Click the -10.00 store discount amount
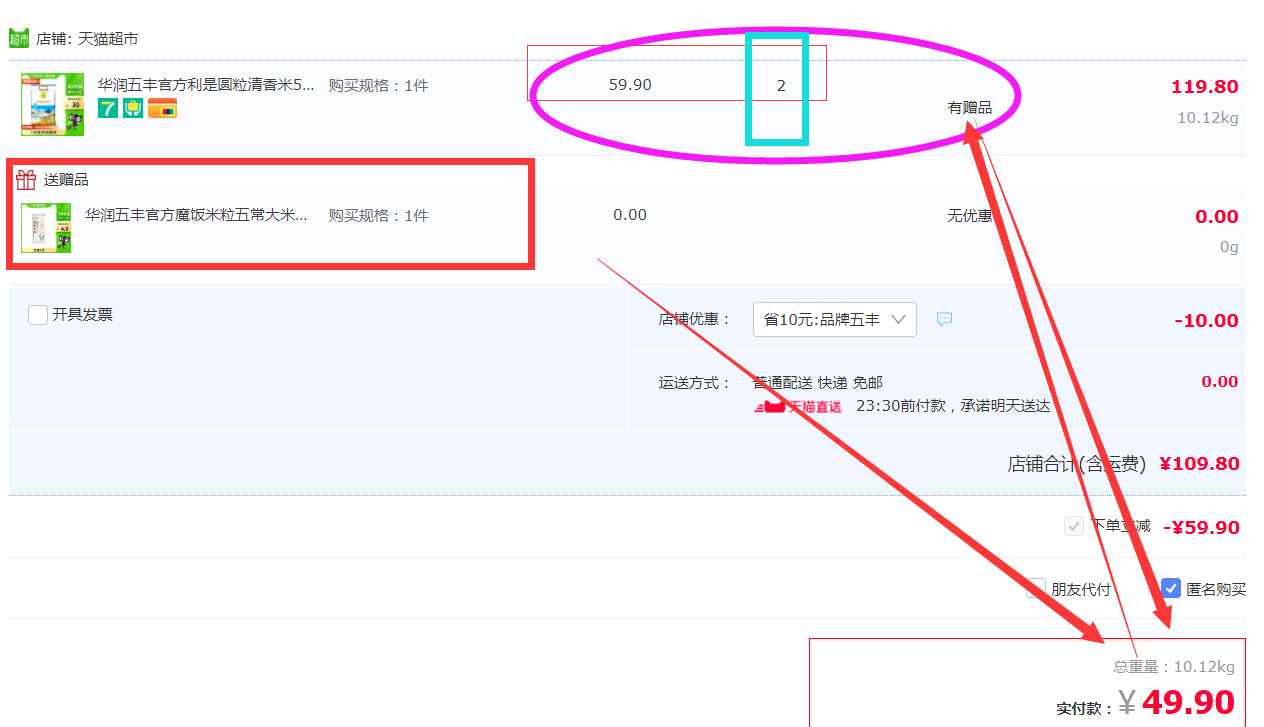 (1207, 321)
